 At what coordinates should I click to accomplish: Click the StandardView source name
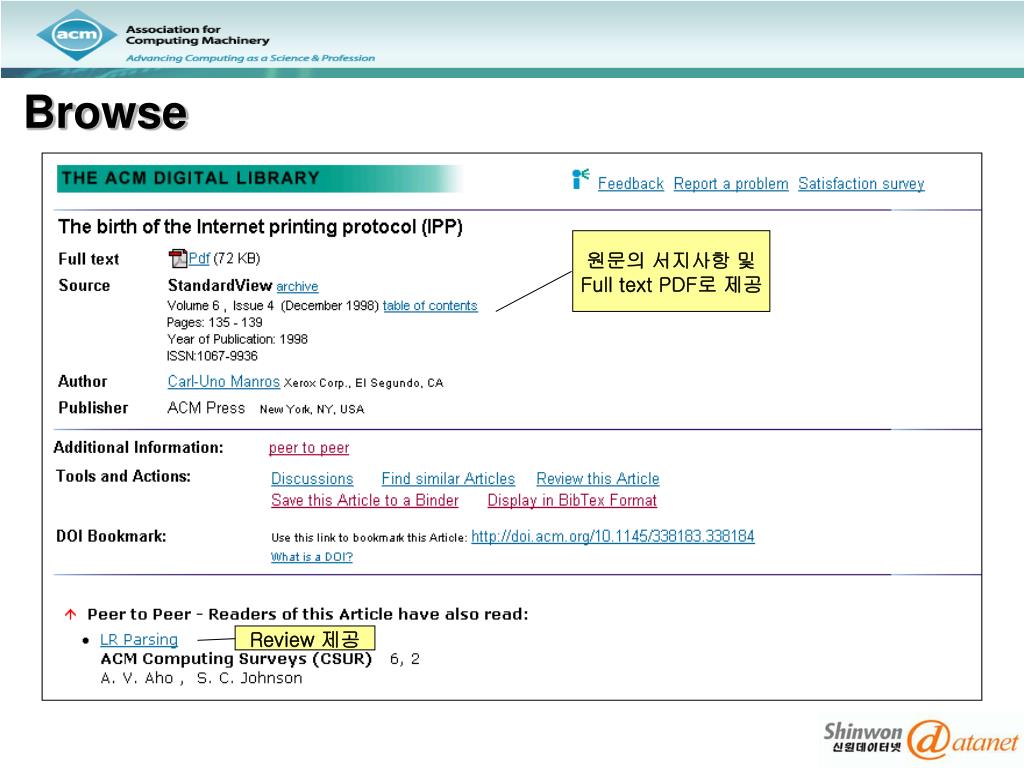point(220,285)
